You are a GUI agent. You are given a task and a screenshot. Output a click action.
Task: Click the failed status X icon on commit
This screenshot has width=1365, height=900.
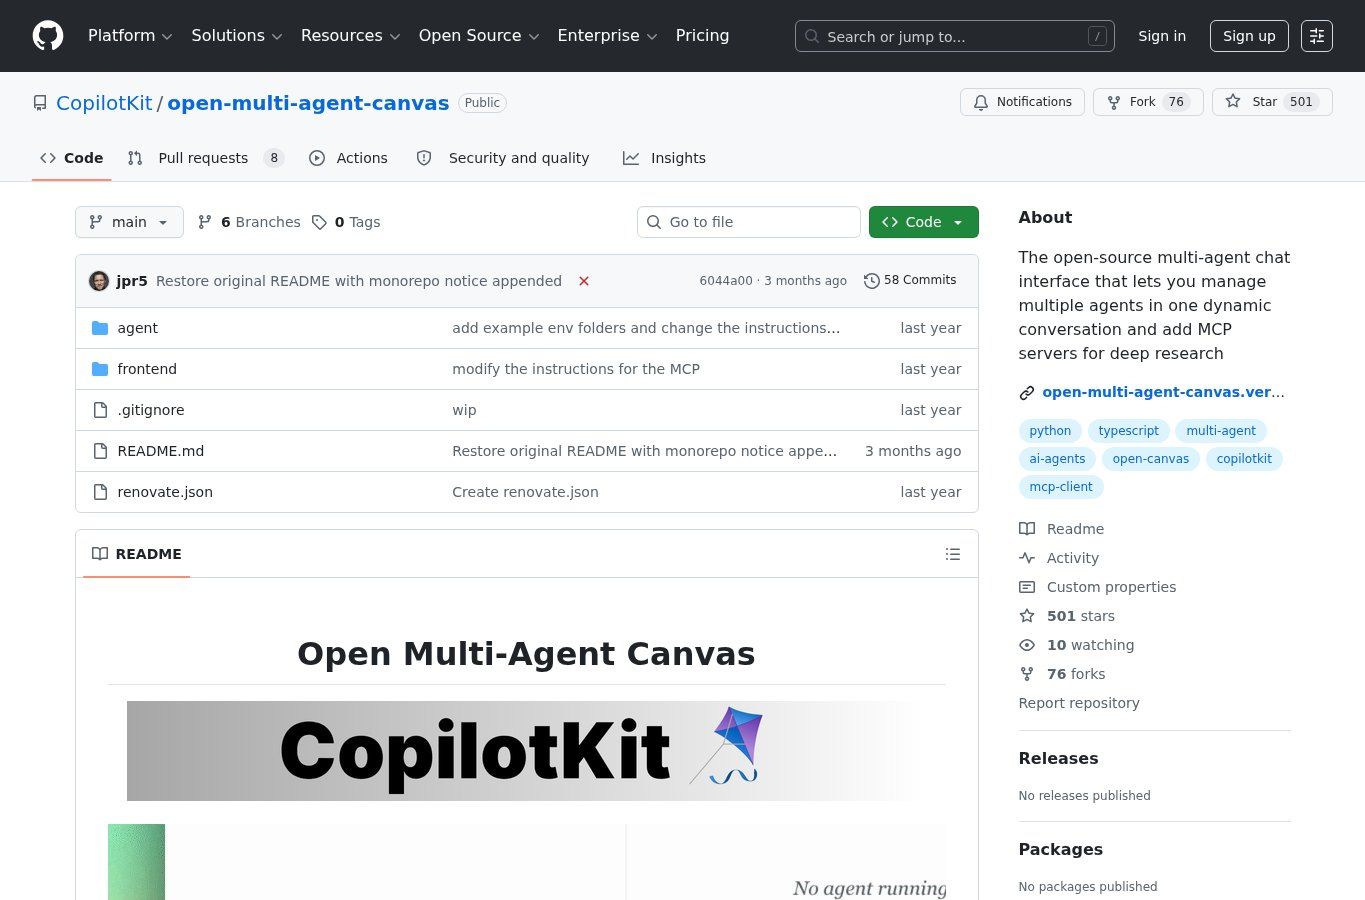coord(584,281)
